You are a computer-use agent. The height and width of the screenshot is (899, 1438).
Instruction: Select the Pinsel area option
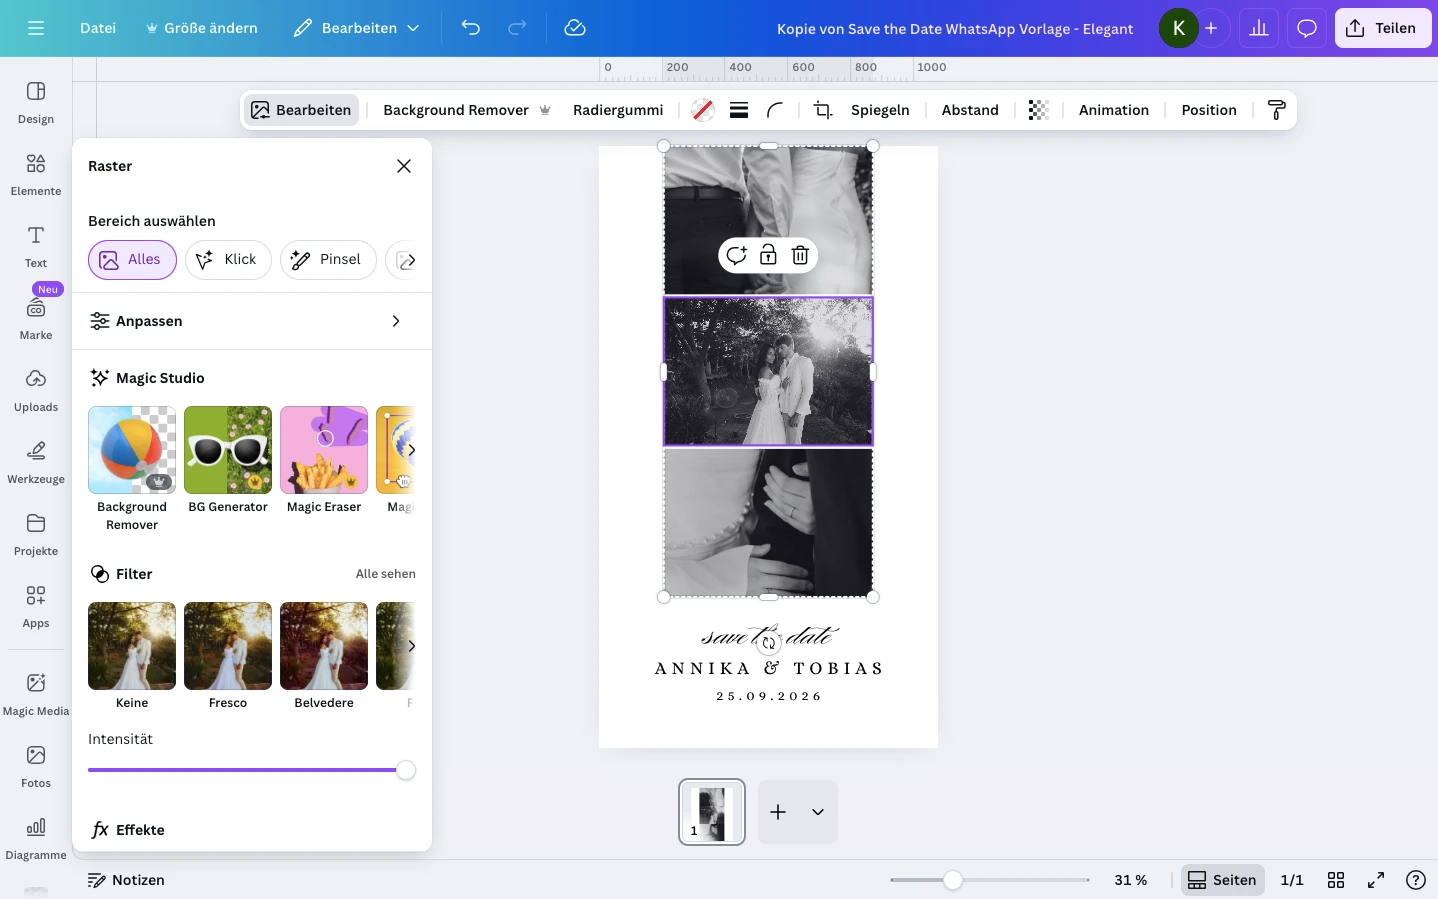coord(328,260)
